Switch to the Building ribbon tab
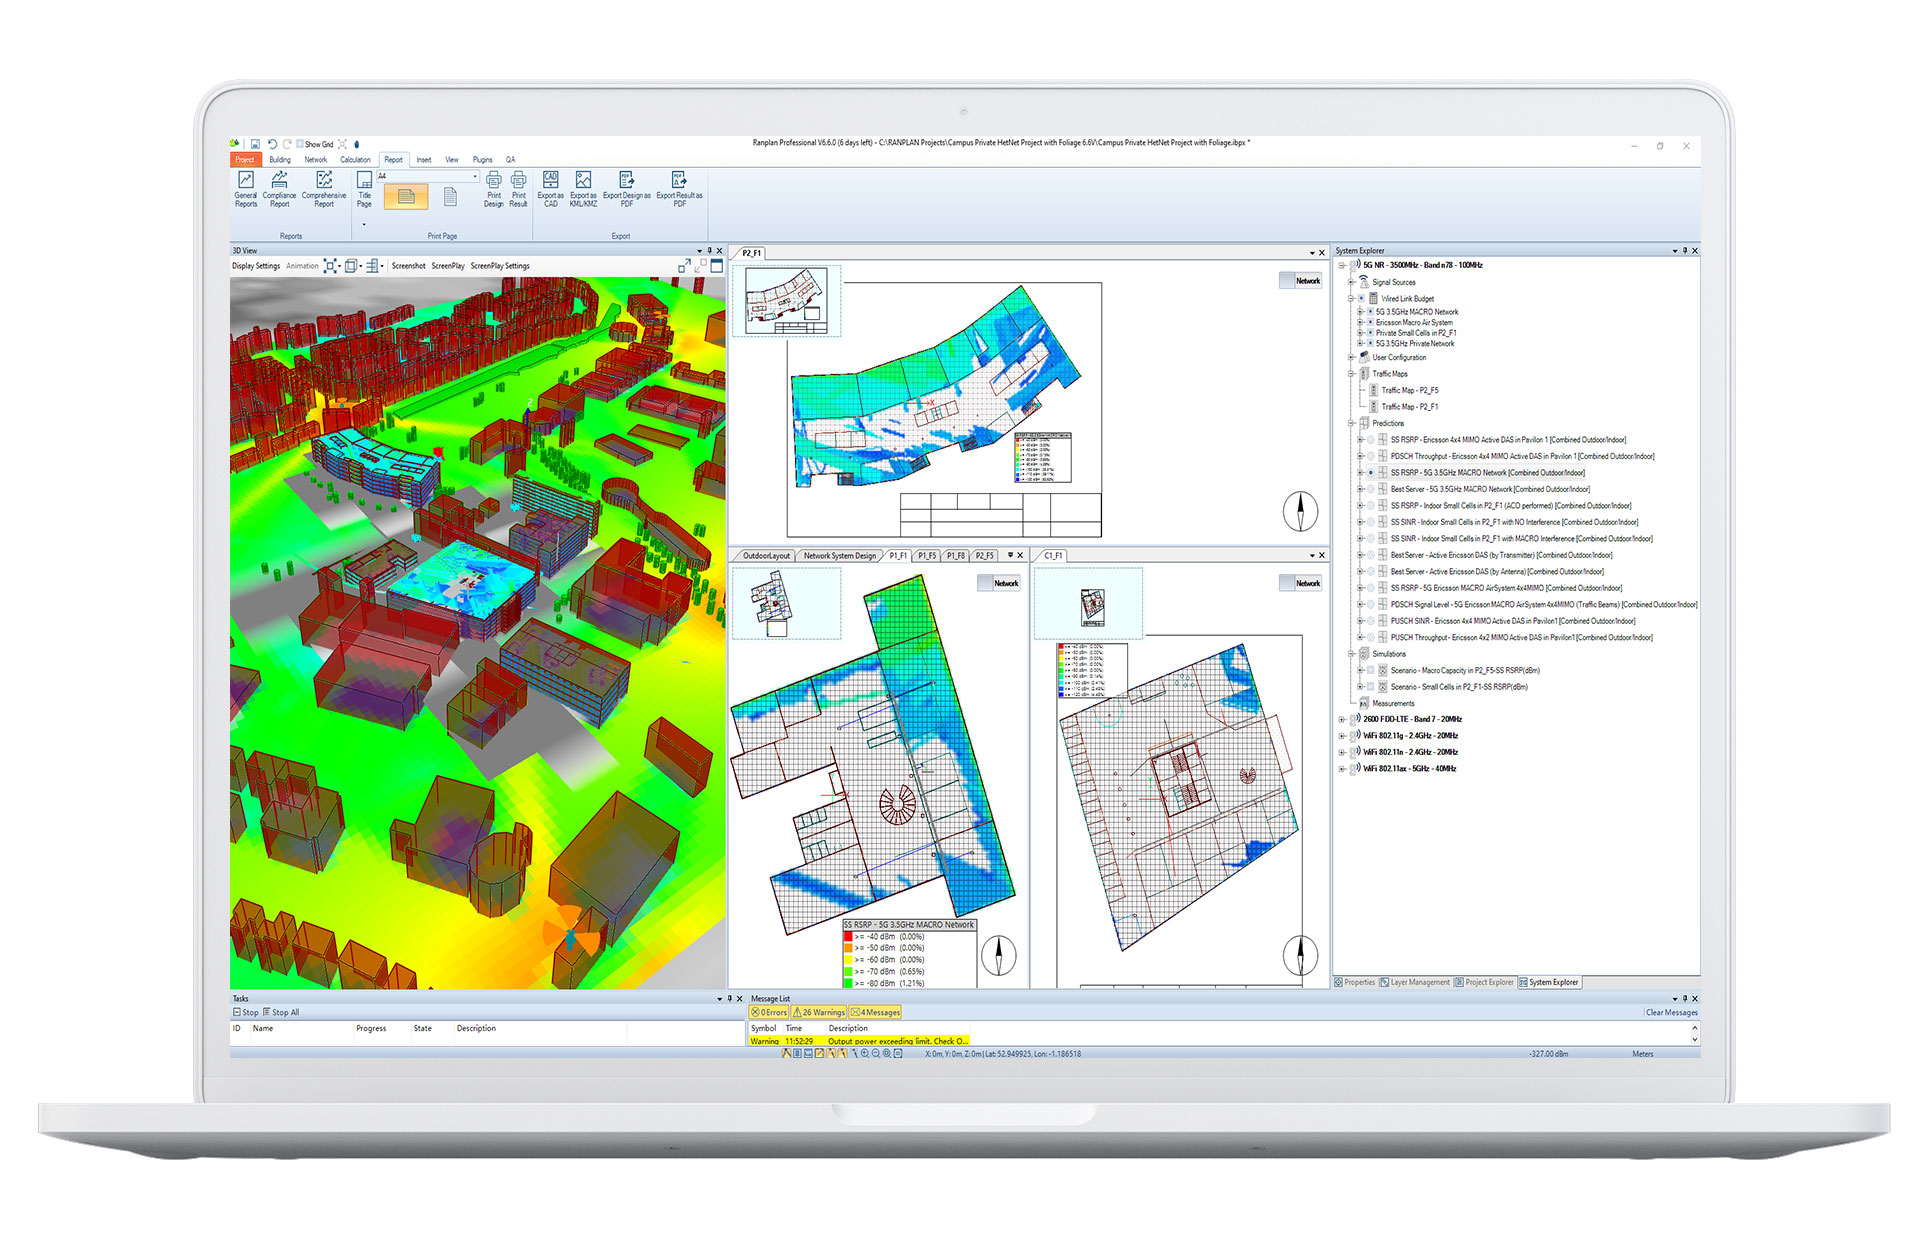Image resolution: width=1920 pixels, height=1240 pixels. point(280,160)
